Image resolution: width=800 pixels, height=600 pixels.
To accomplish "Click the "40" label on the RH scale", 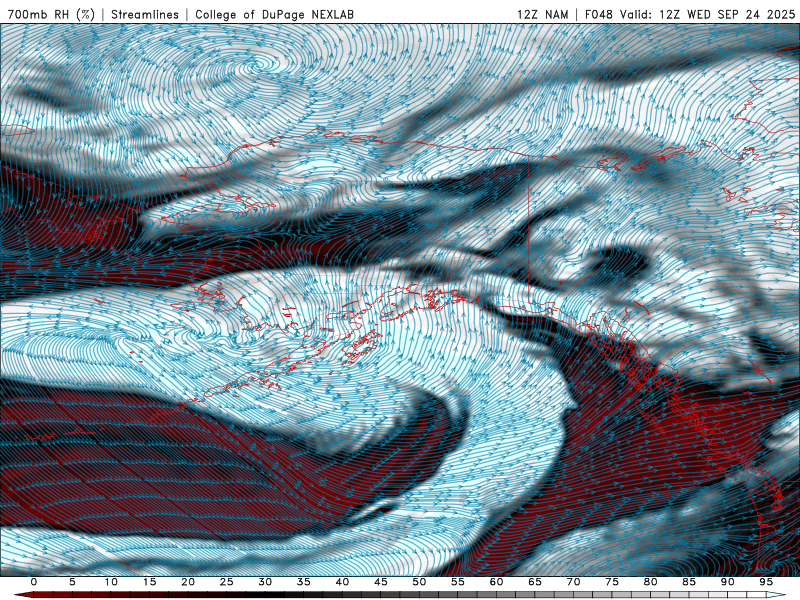I will coord(342,582).
